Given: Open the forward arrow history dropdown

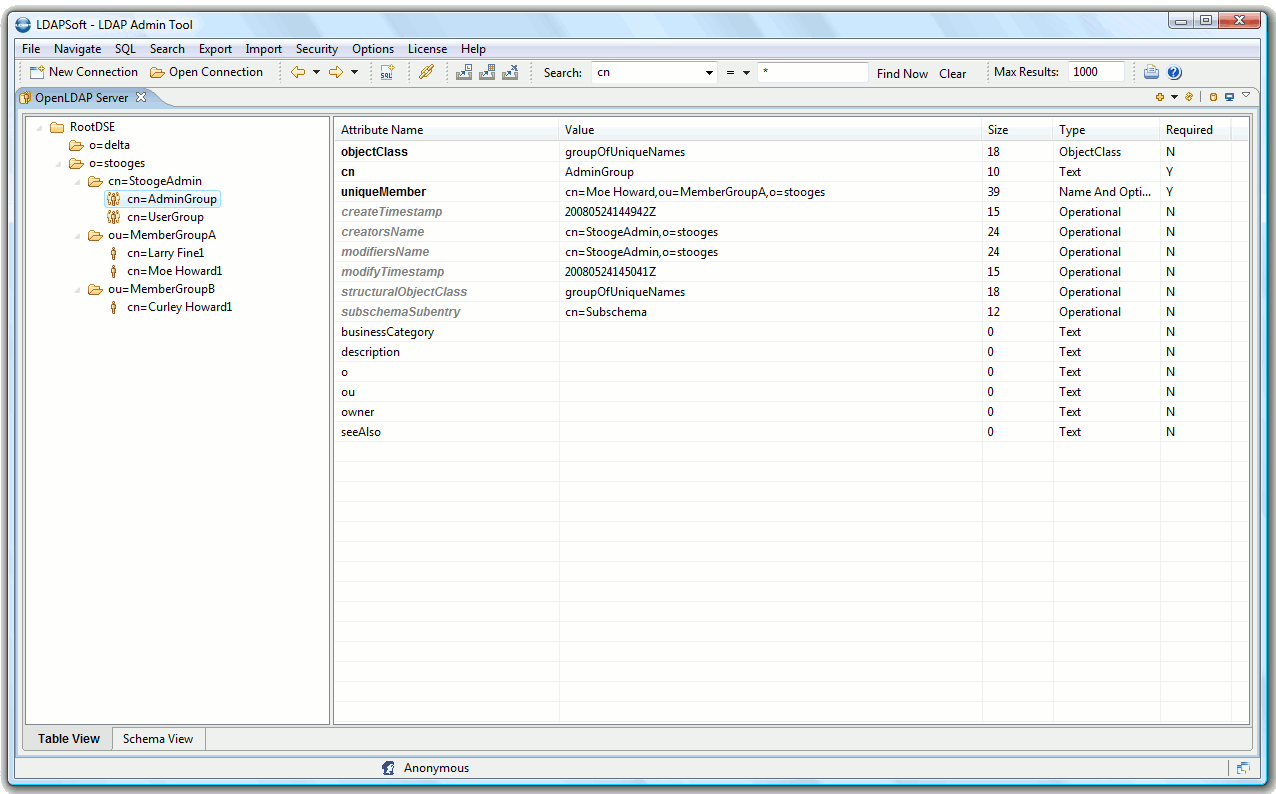Looking at the screenshot, I should click(354, 72).
